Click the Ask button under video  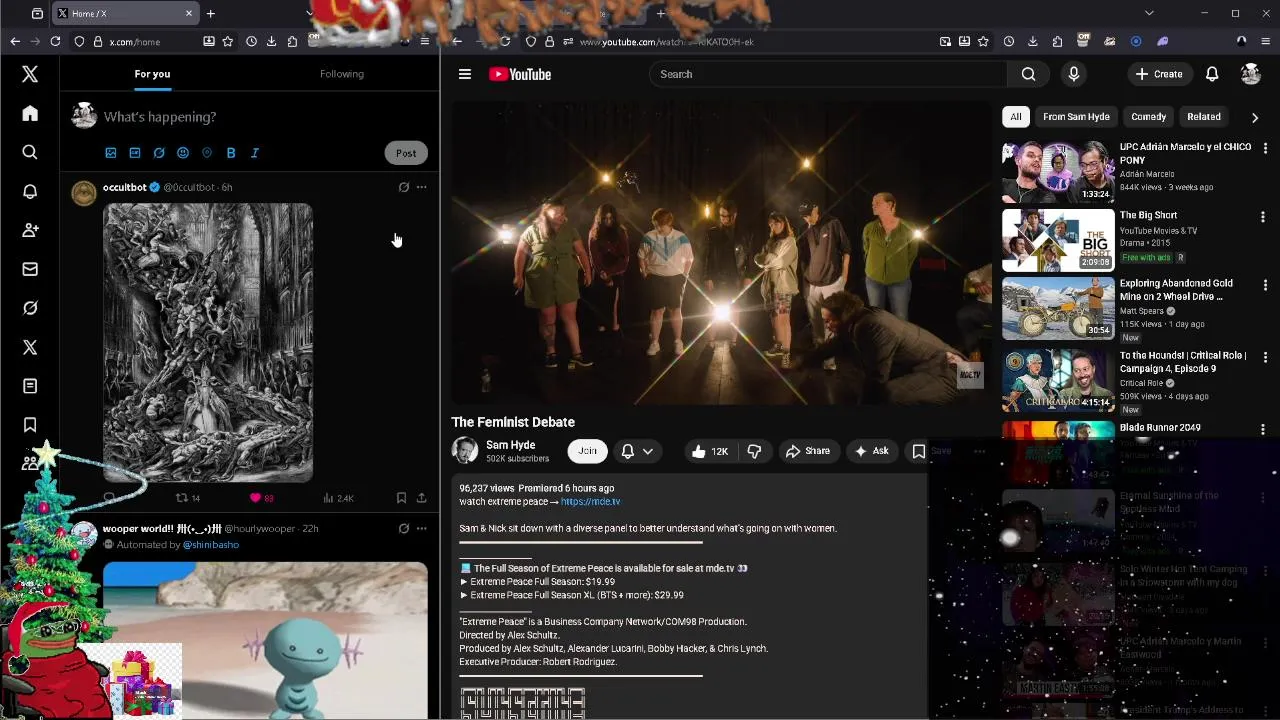pos(870,451)
